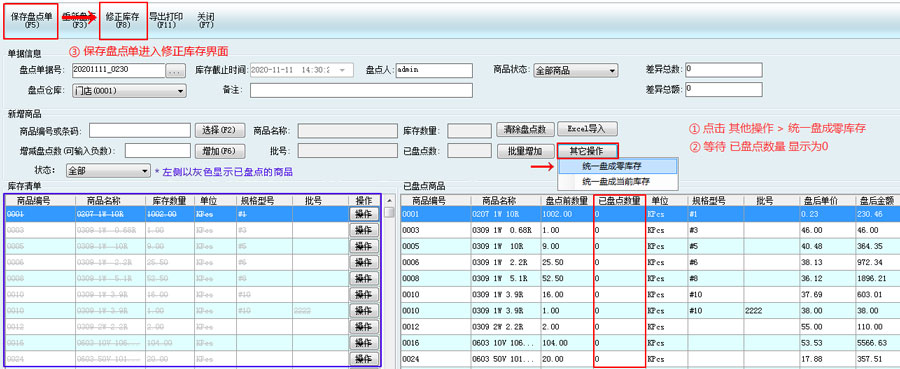Image resolution: width=900 pixels, height=369 pixels.
Task: Click the 清除盘点数 button
Action: tap(525, 129)
